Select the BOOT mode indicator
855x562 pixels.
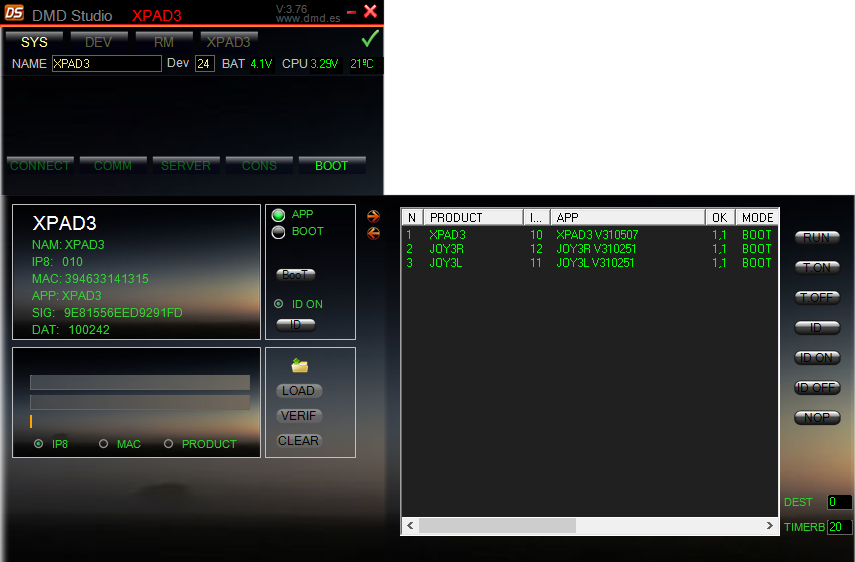pyautogui.click(x=279, y=232)
